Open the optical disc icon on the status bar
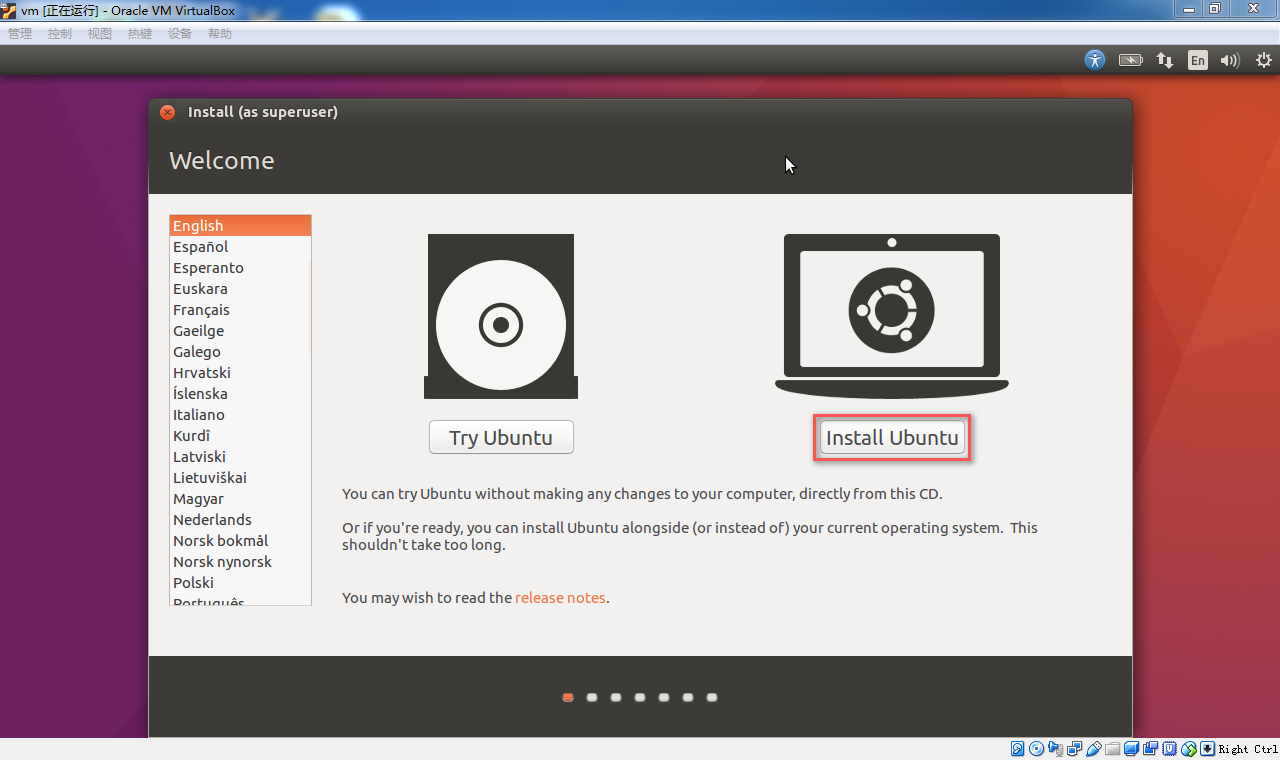 tap(1036, 748)
